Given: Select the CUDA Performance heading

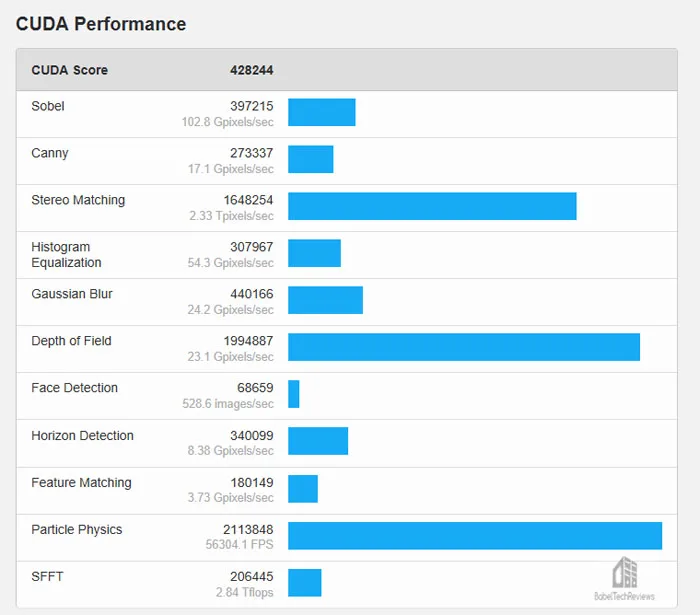Looking at the screenshot, I should click(x=101, y=24).
